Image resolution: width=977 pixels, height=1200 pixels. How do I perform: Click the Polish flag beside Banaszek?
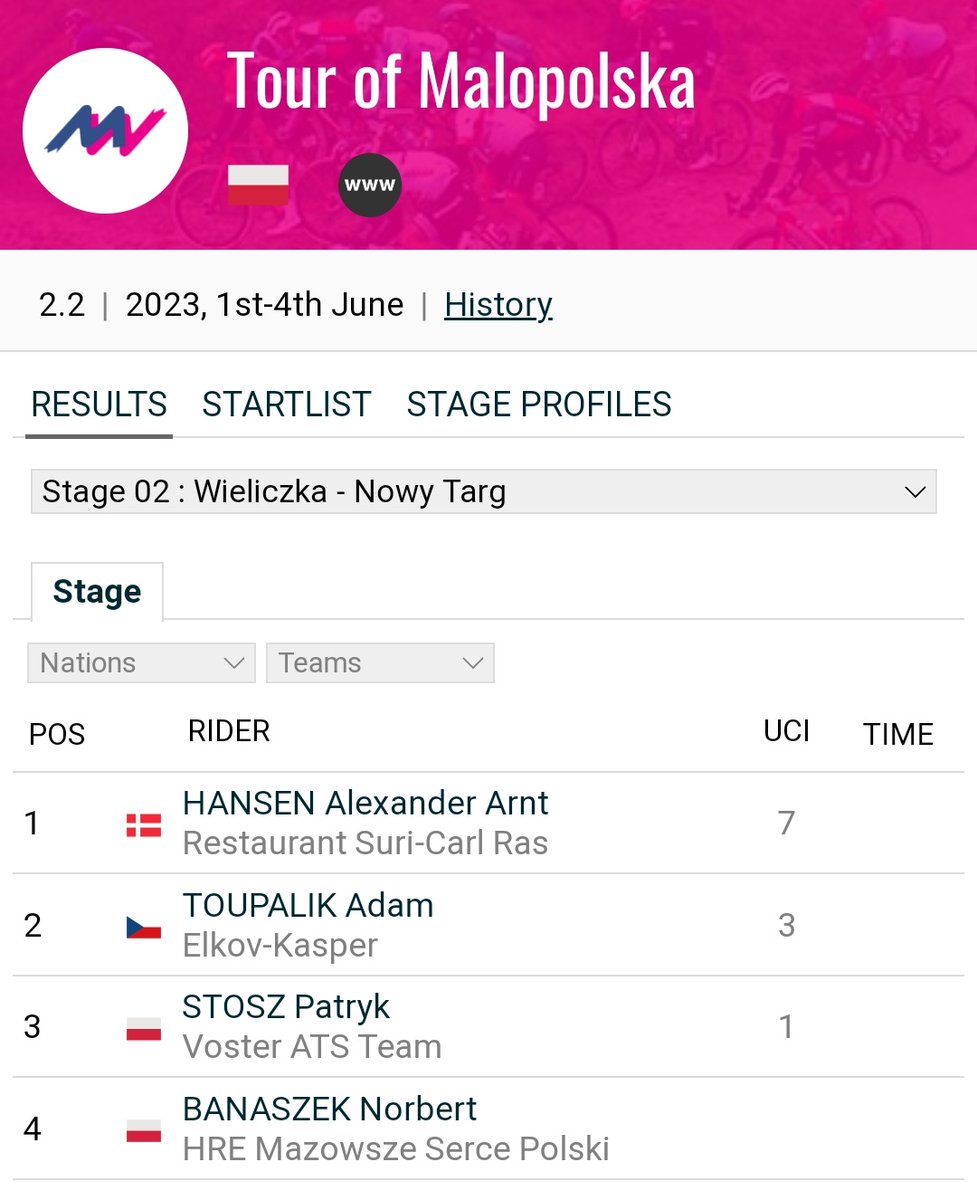(x=144, y=1131)
